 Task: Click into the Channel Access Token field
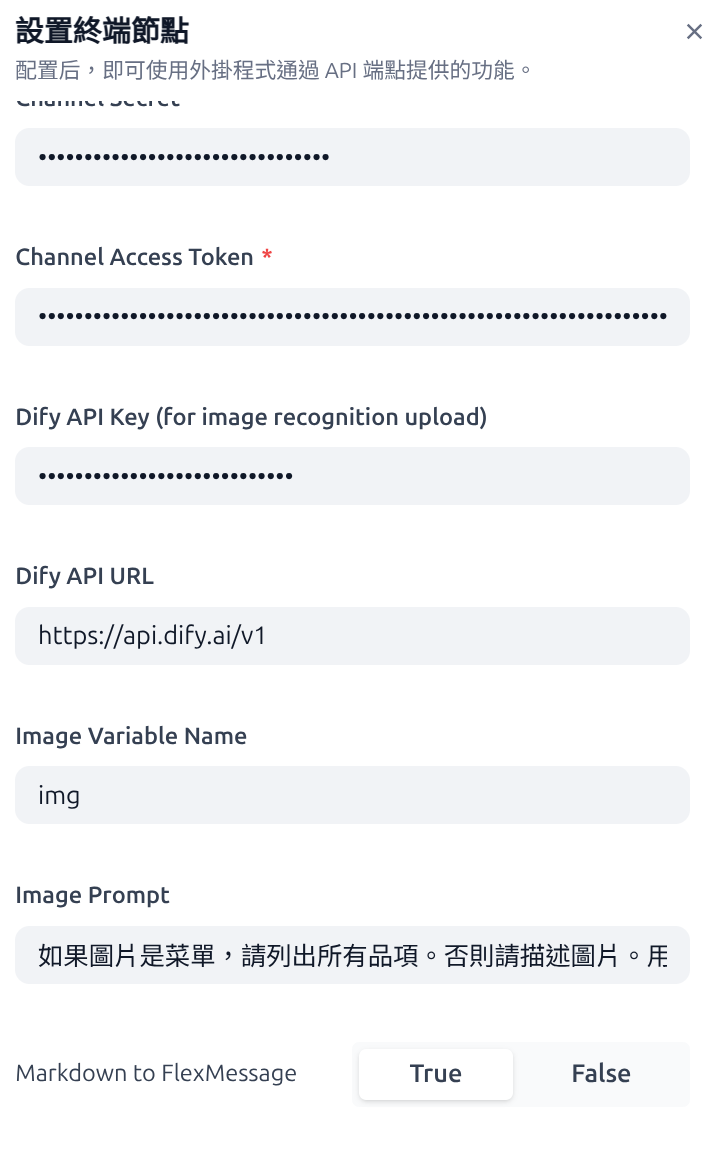pos(352,317)
